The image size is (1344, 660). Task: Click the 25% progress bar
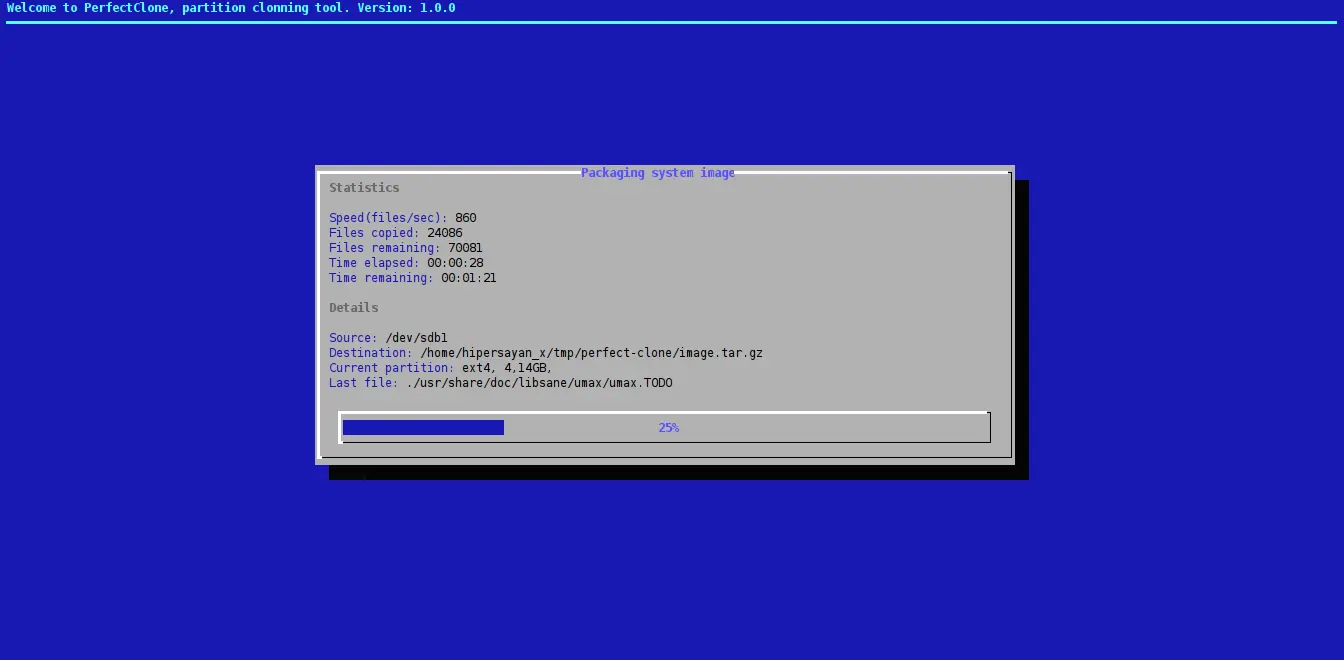[664, 427]
